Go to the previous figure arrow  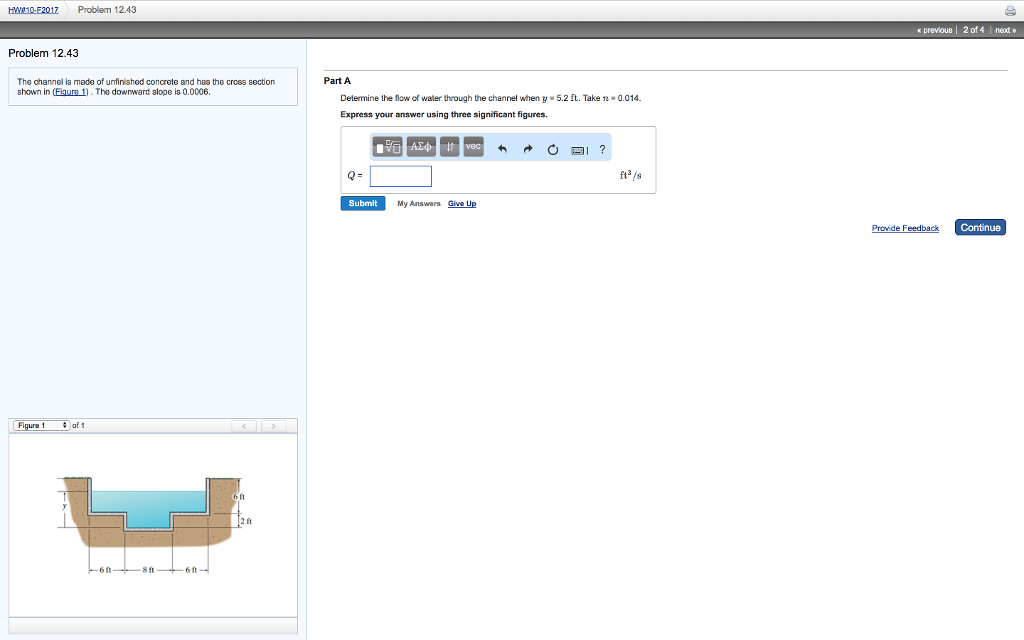(x=244, y=426)
